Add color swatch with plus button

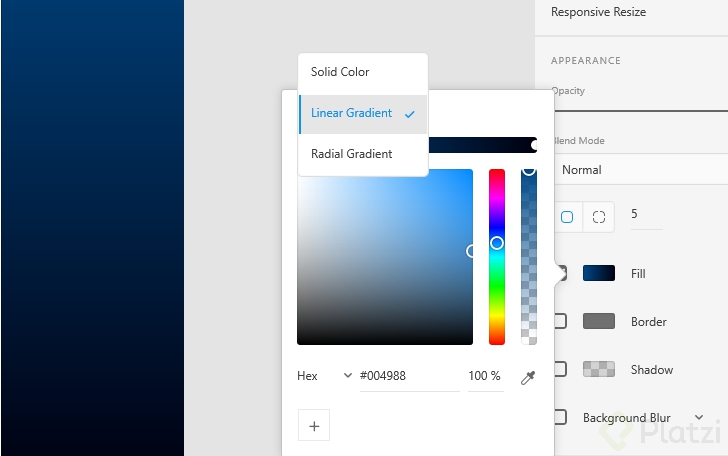coord(314,425)
